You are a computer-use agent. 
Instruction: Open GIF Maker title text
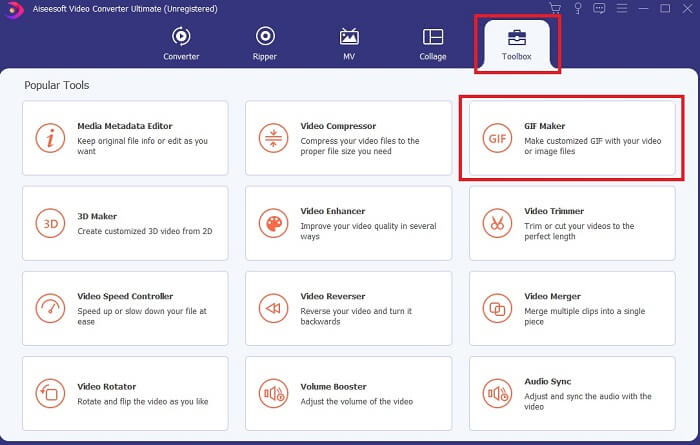545,126
